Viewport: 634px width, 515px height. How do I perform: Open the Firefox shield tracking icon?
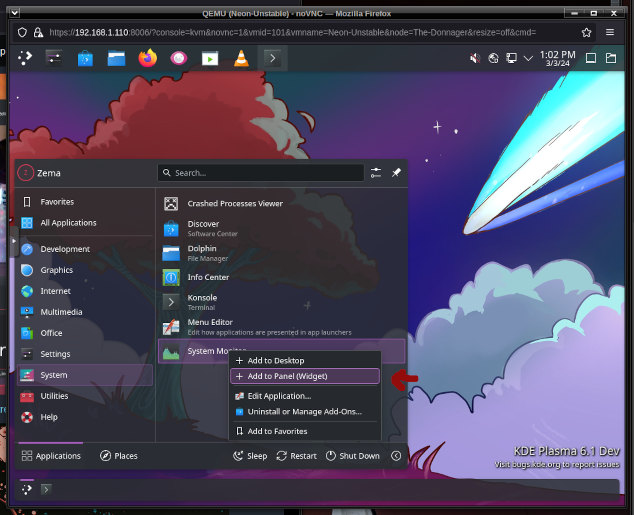click(22, 33)
